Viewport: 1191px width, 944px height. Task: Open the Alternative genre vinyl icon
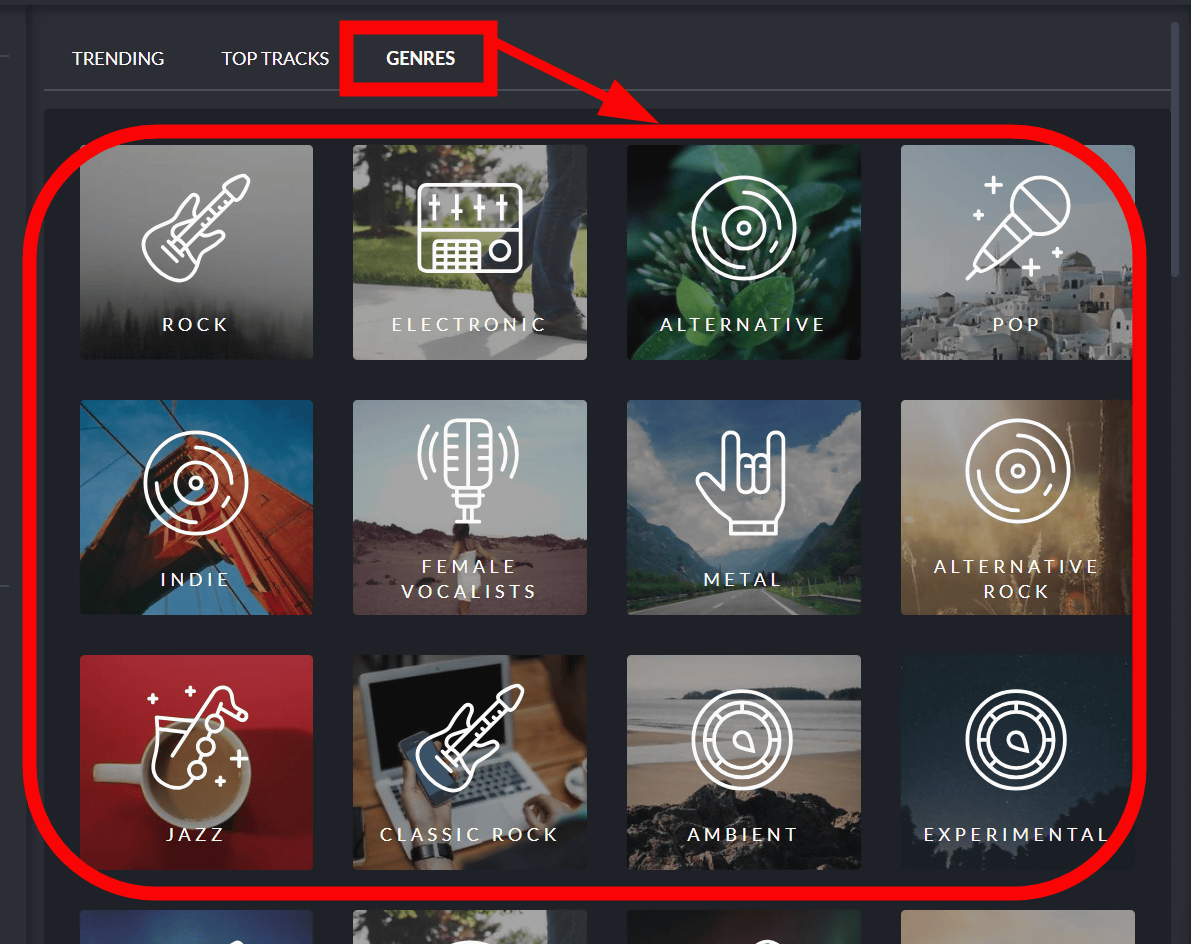click(744, 228)
